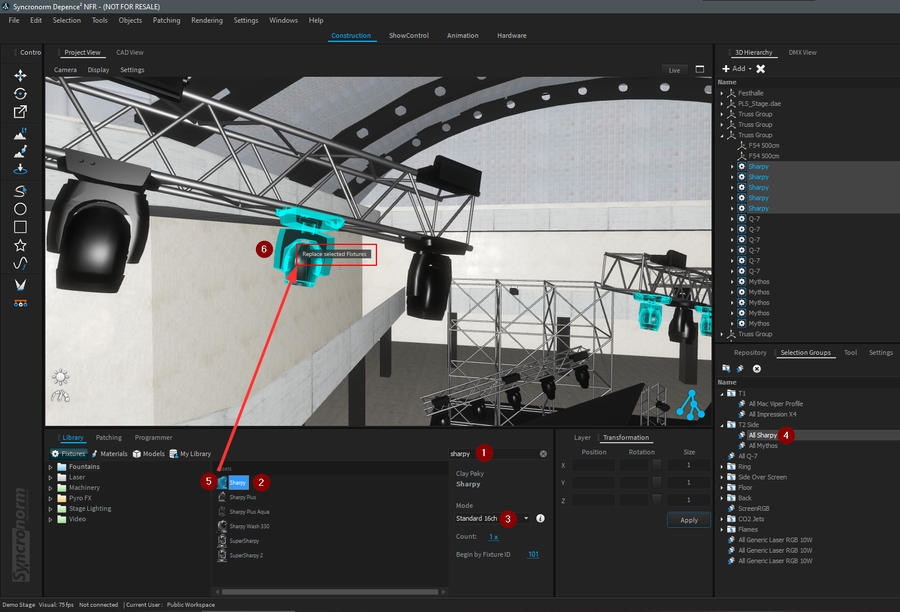Select the Move tool in left toolbar

pyautogui.click(x=20, y=75)
